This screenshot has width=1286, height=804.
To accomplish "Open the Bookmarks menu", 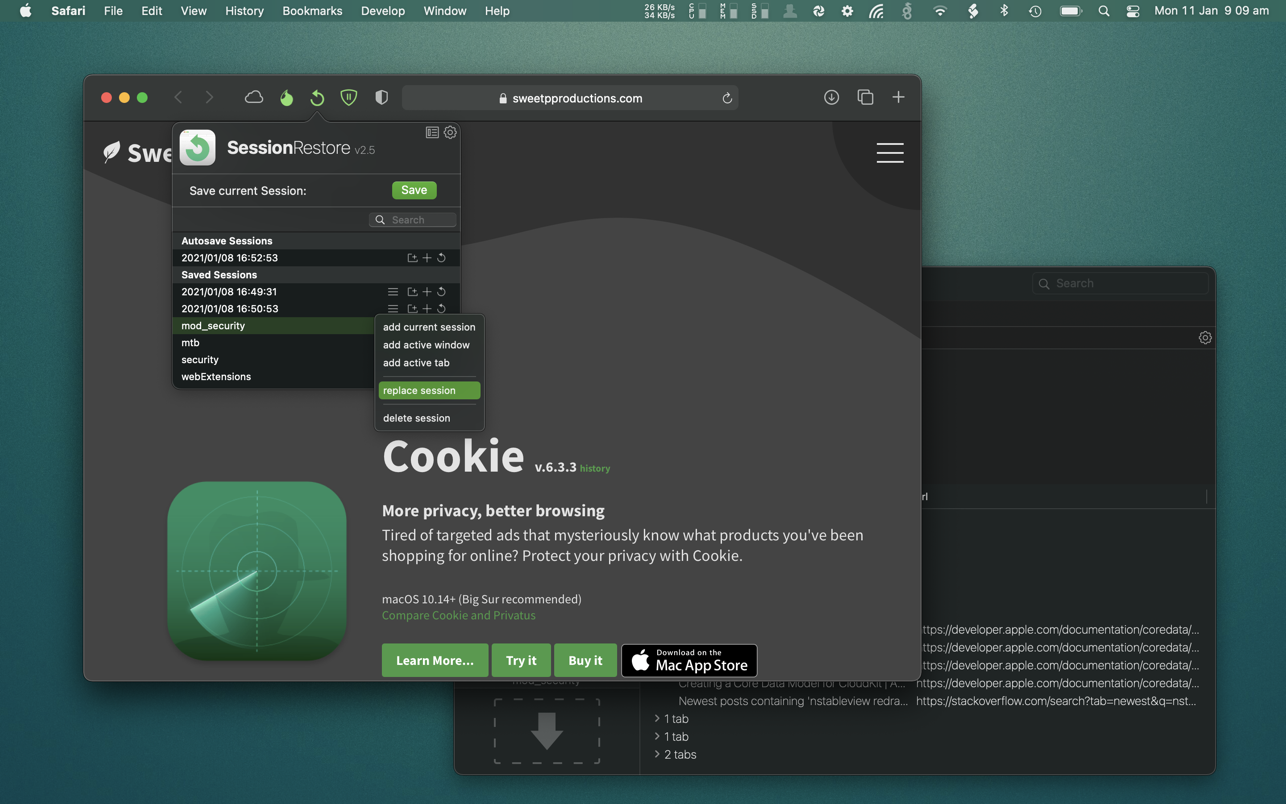I will click(x=312, y=11).
